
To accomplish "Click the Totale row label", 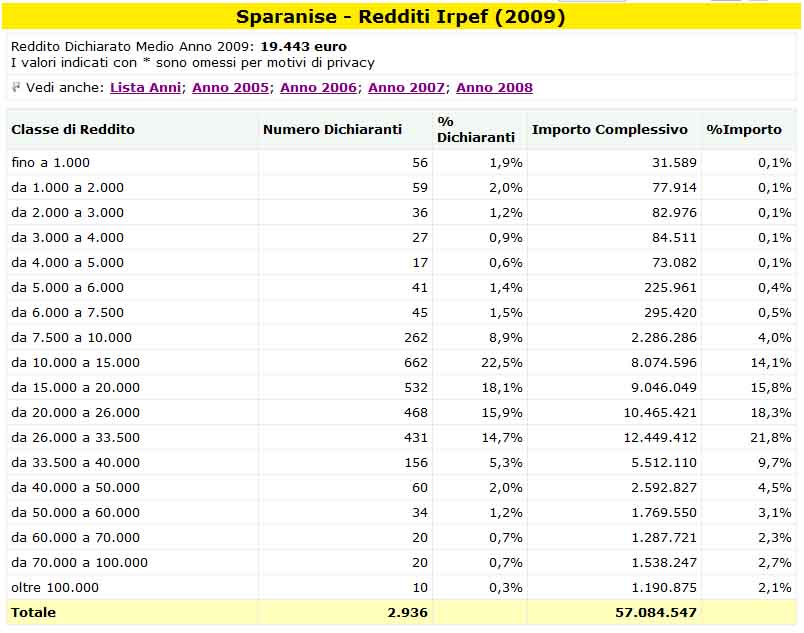I will [33, 612].
